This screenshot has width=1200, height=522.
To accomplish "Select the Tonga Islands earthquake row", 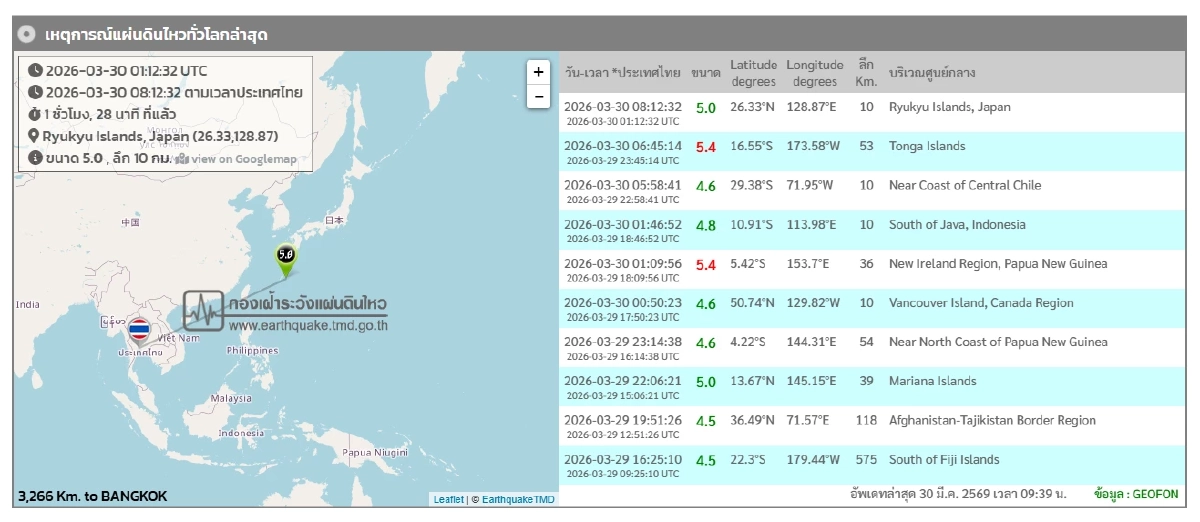I will click(870, 151).
